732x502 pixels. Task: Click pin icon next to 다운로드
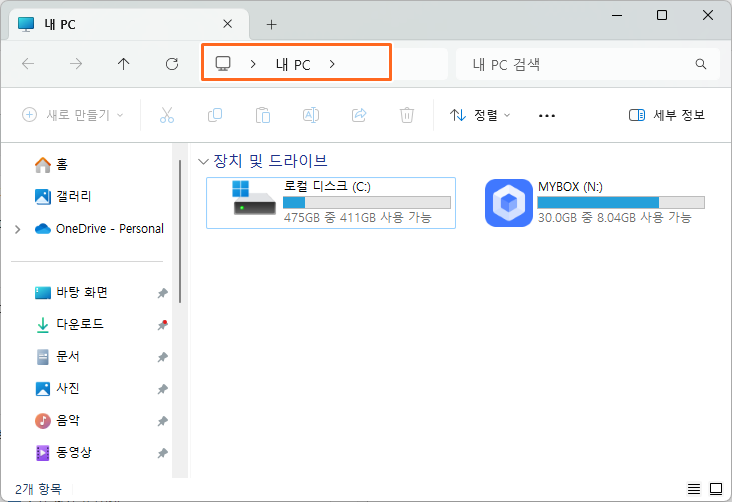pyautogui.click(x=162, y=325)
